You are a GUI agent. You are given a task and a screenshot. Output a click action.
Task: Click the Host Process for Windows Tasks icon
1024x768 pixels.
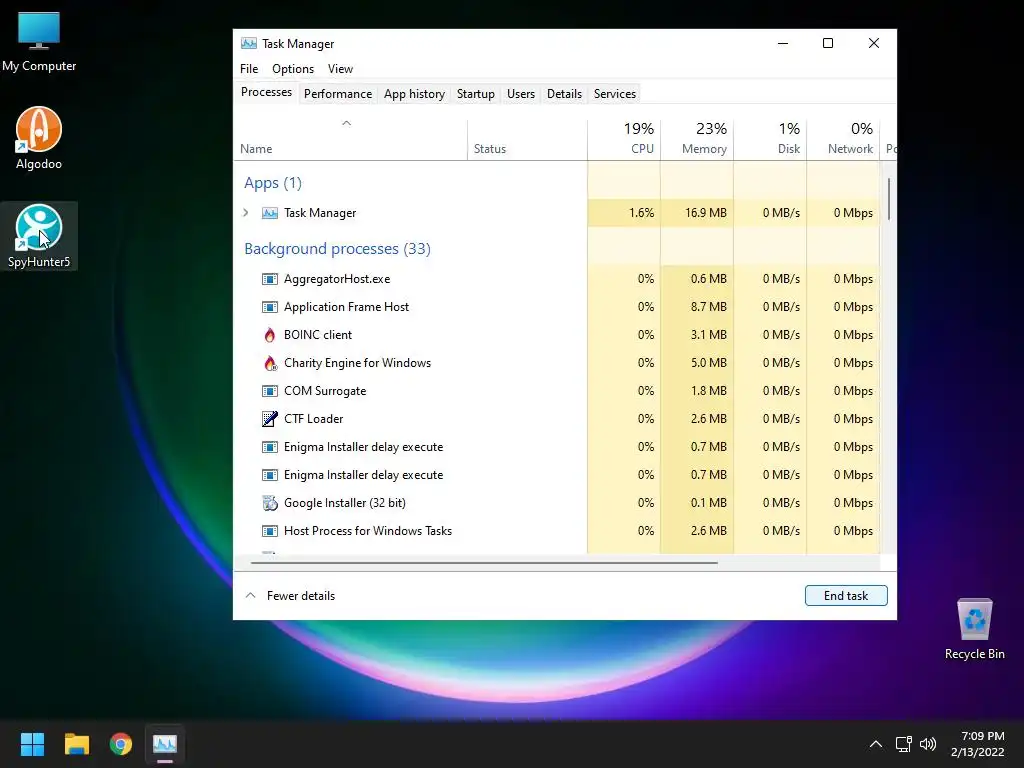(x=270, y=531)
